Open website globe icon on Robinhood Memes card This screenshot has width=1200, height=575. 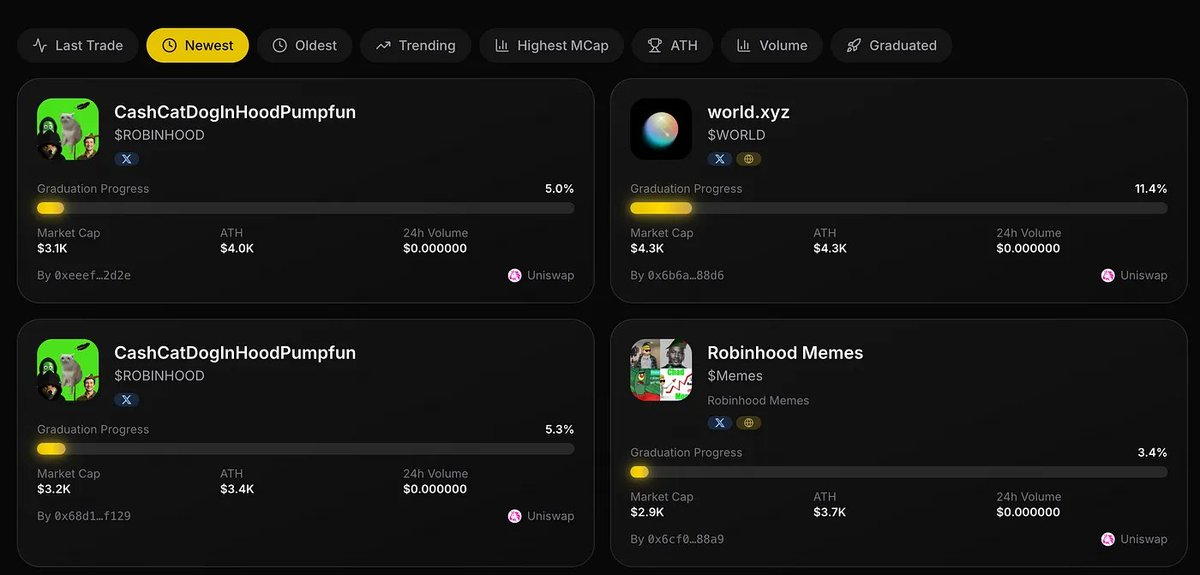pos(748,422)
